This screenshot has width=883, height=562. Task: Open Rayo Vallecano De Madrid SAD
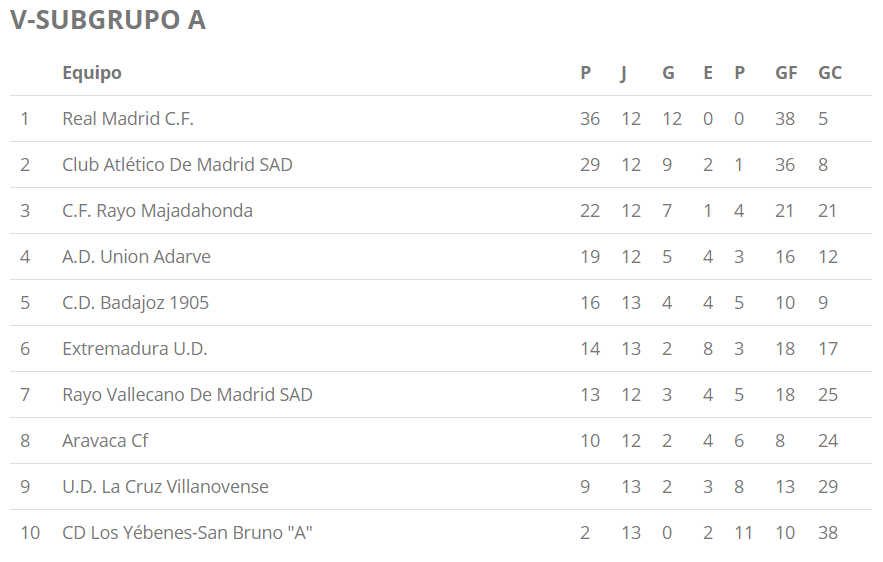pos(187,395)
